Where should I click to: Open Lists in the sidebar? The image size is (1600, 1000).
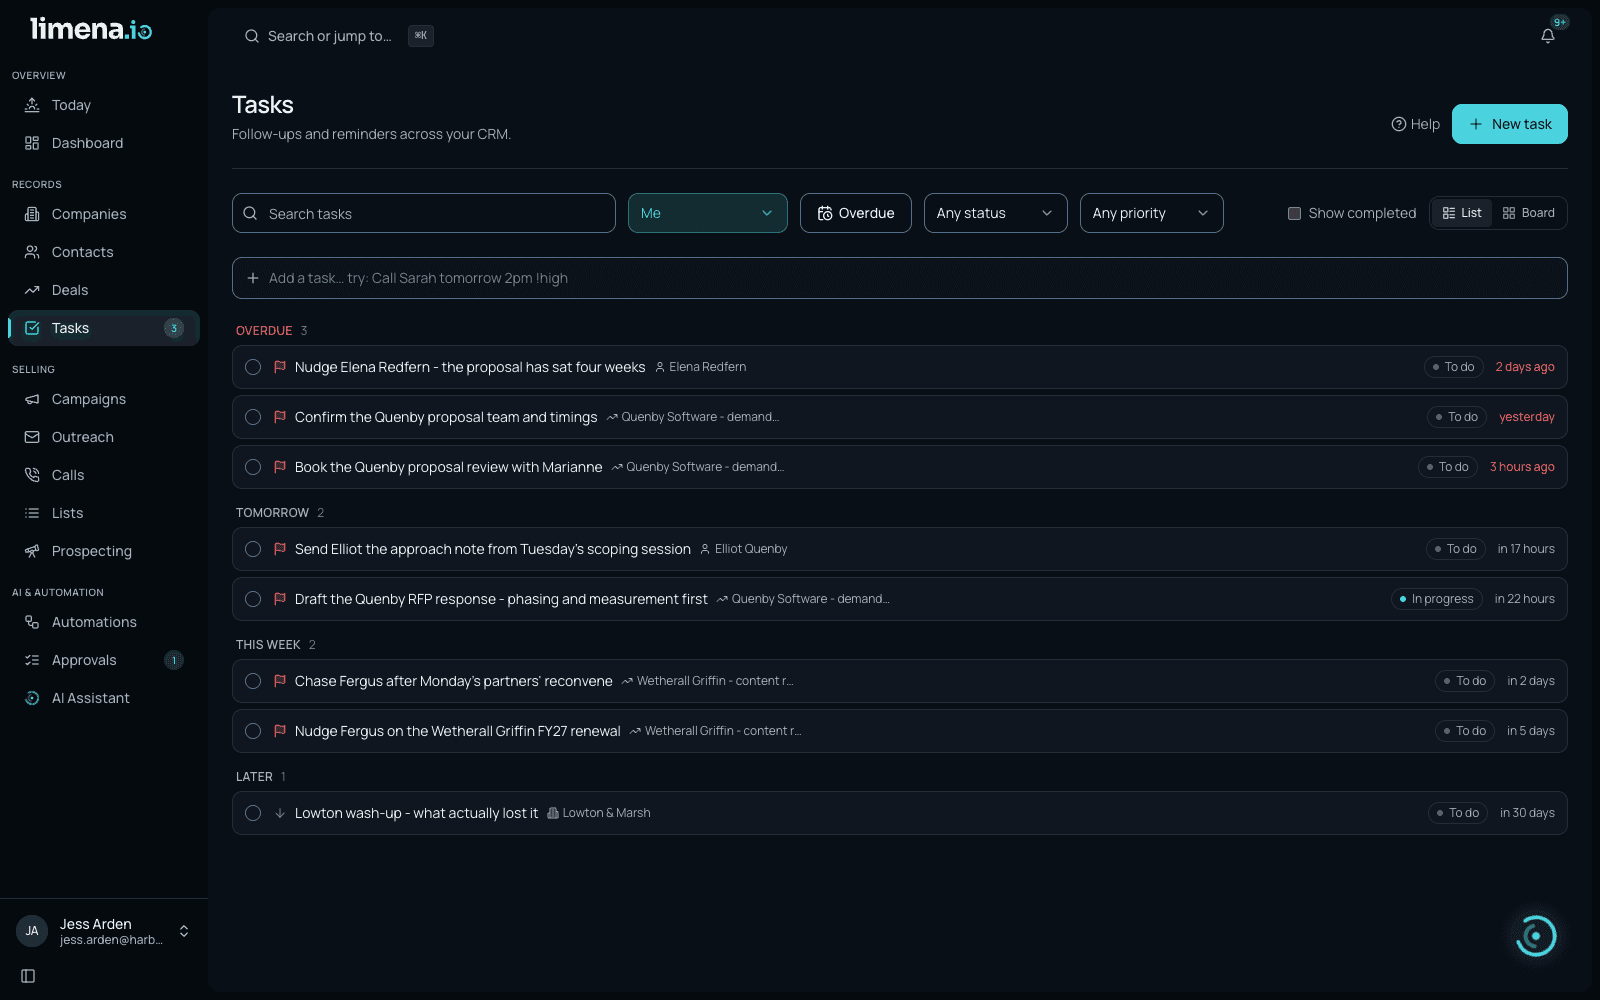click(104, 513)
